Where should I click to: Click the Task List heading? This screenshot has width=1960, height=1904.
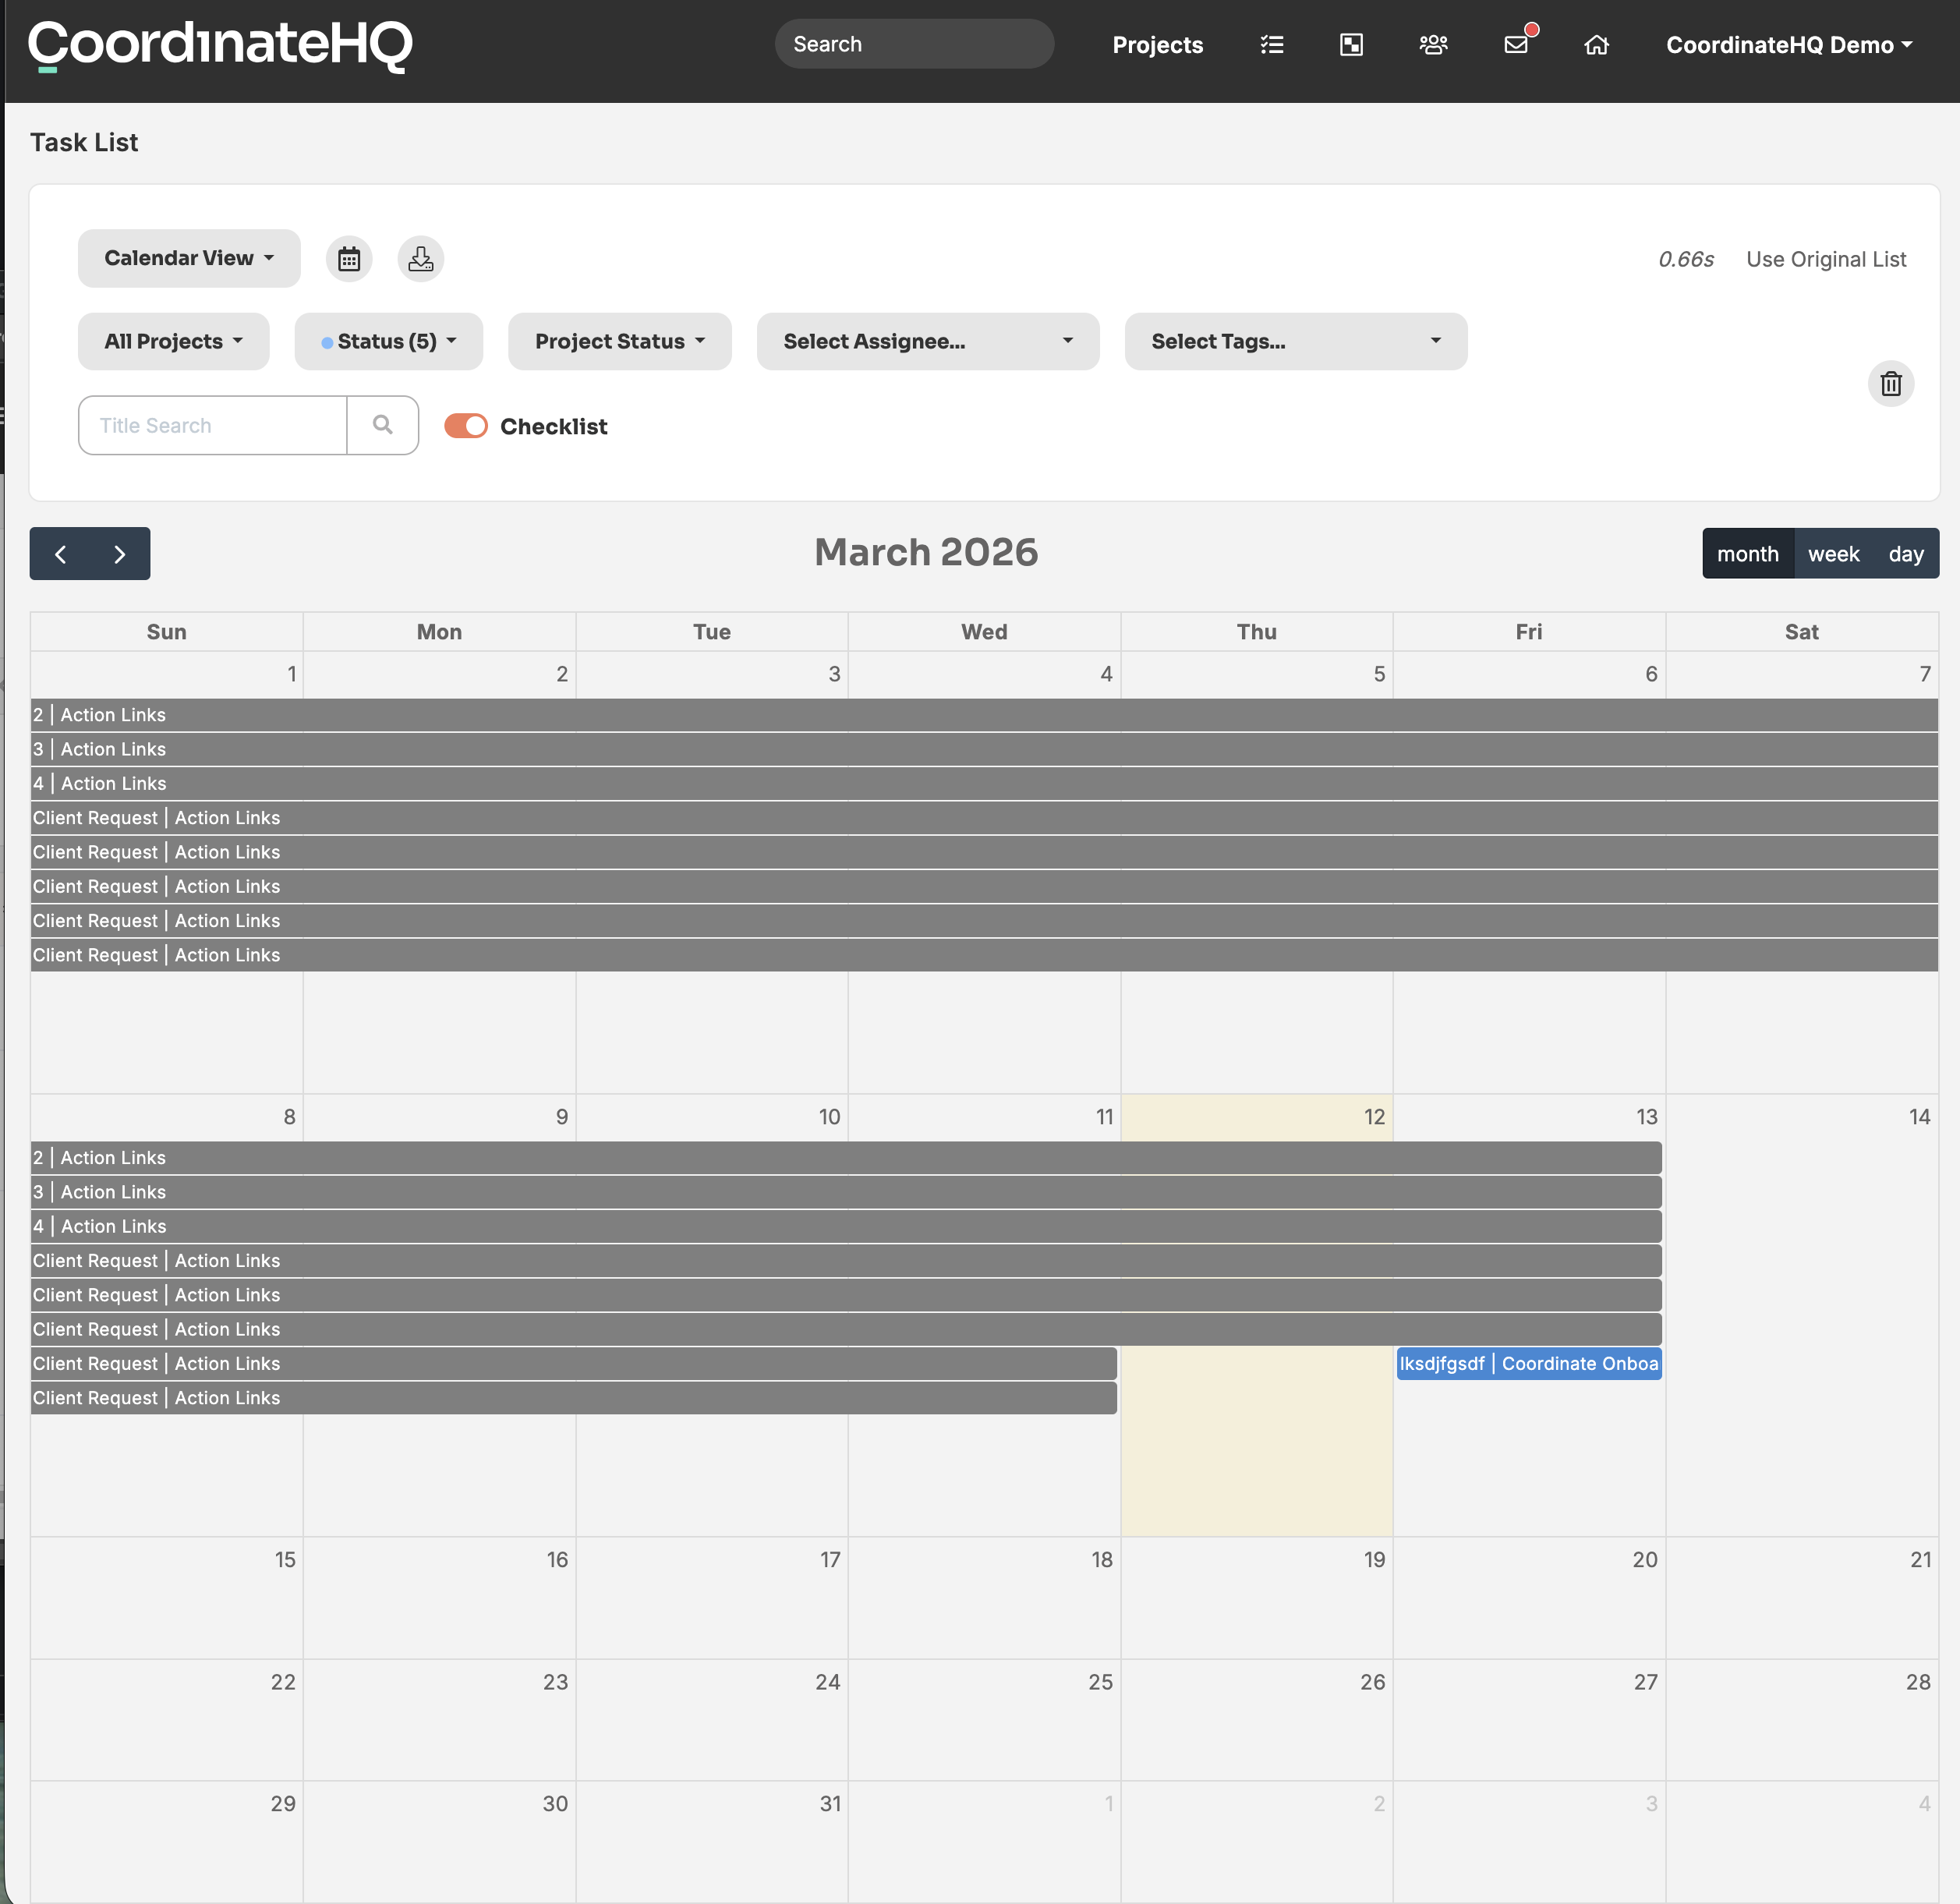click(84, 143)
